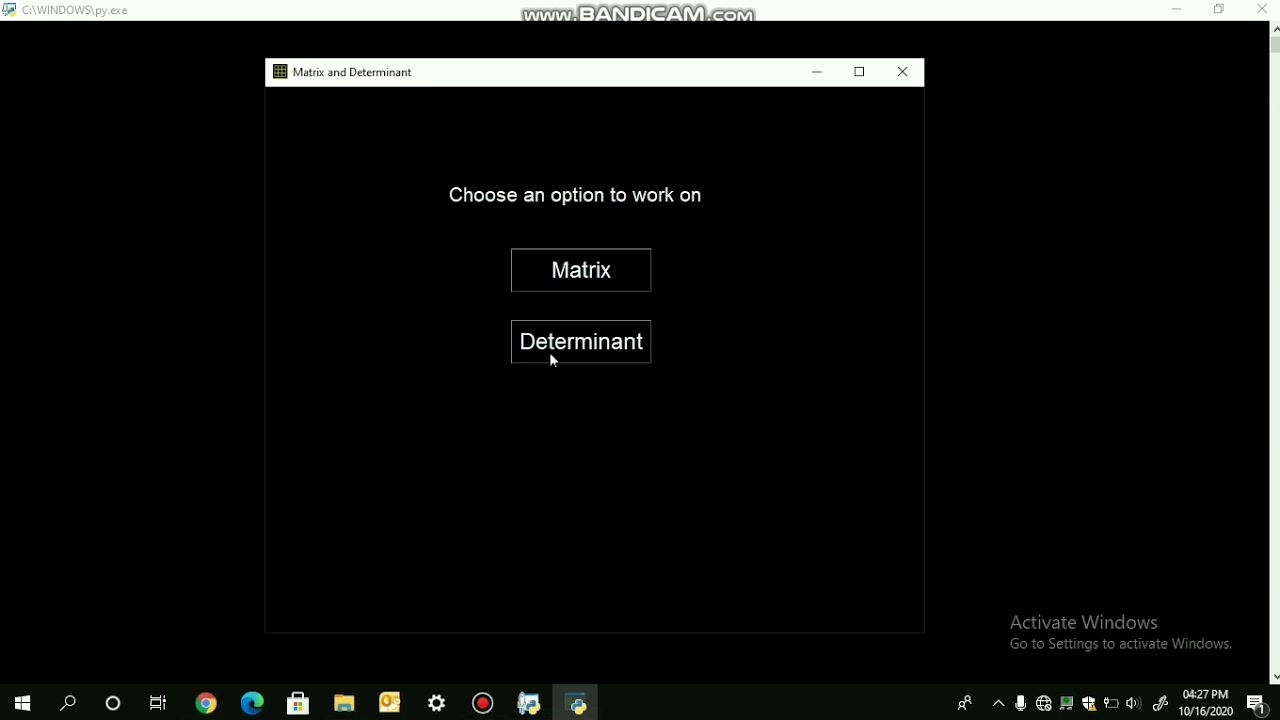This screenshot has width=1280, height=720.
Task: Maximize the Matrix and Determinant window
Action: coord(859,72)
